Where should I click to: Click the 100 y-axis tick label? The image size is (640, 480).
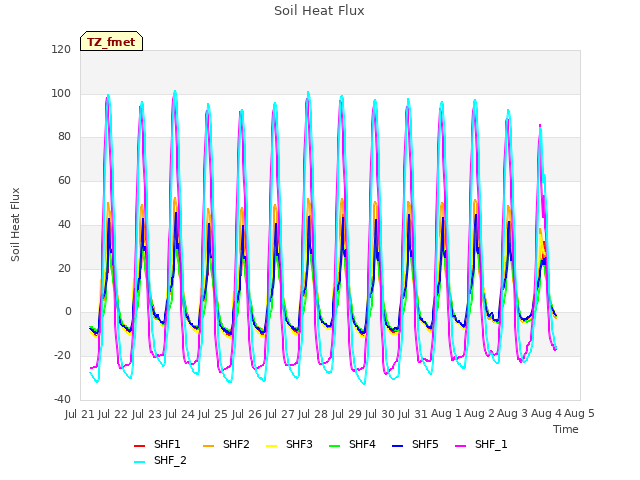point(61,93)
